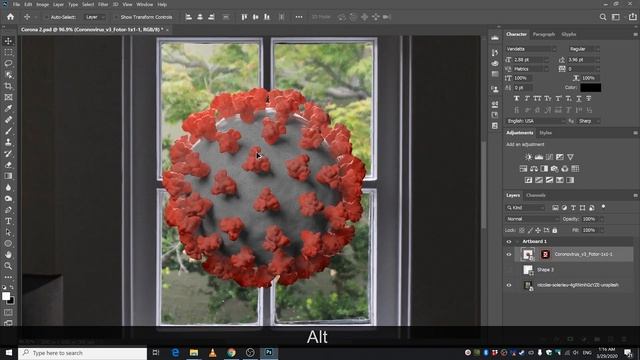640x360 pixels.
Task: Open the search icon at top right
Action: tap(603, 17)
